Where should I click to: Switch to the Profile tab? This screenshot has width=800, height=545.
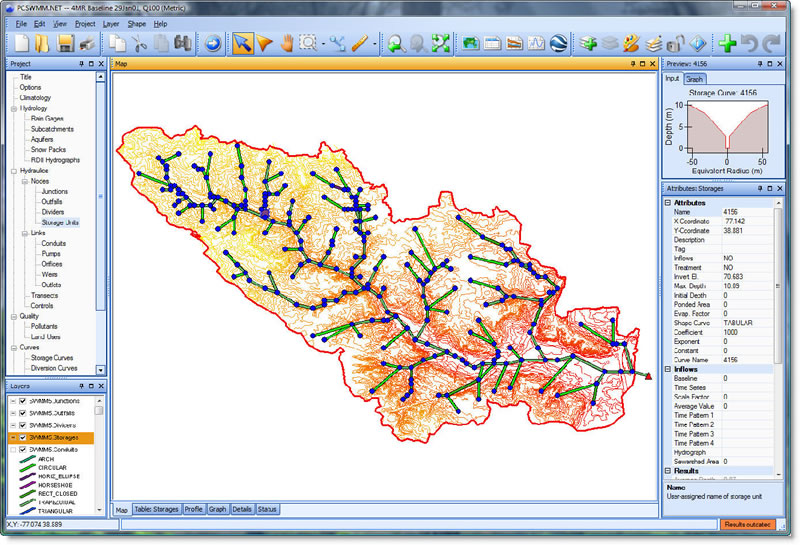pyautogui.click(x=193, y=509)
